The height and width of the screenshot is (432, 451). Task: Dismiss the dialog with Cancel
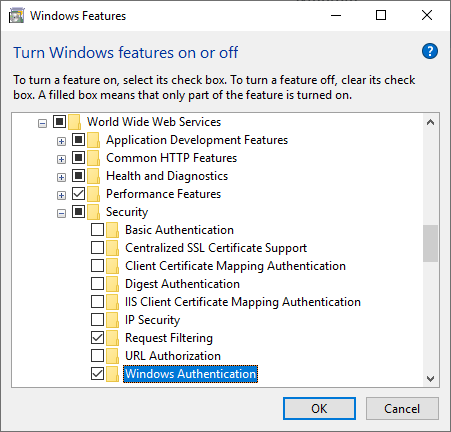[x=402, y=409]
